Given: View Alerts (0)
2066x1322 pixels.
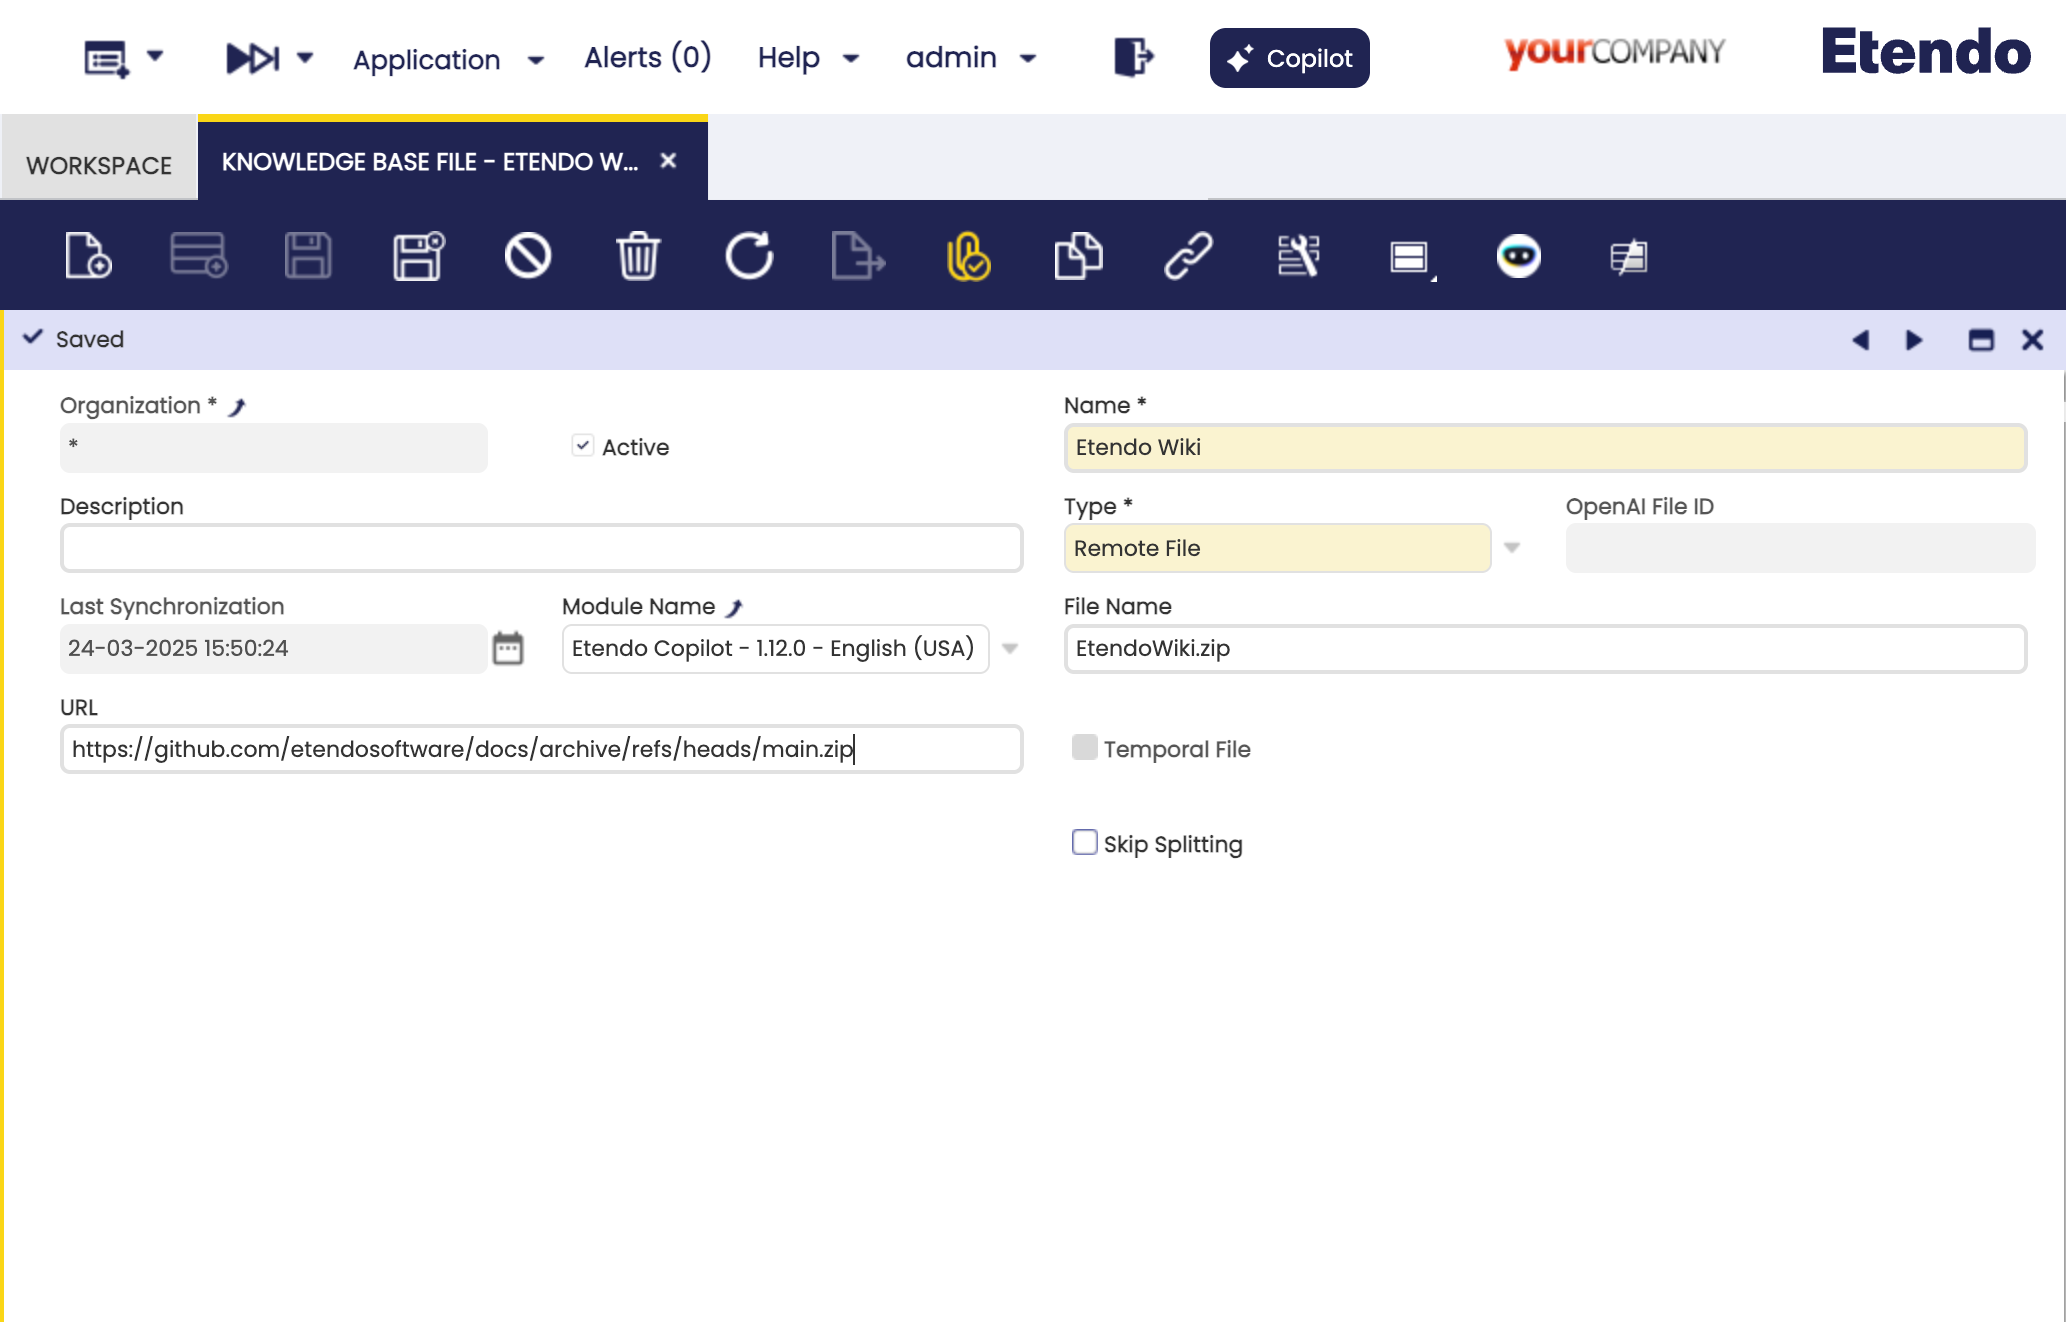Looking at the screenshot, I should tap(648, 57).
